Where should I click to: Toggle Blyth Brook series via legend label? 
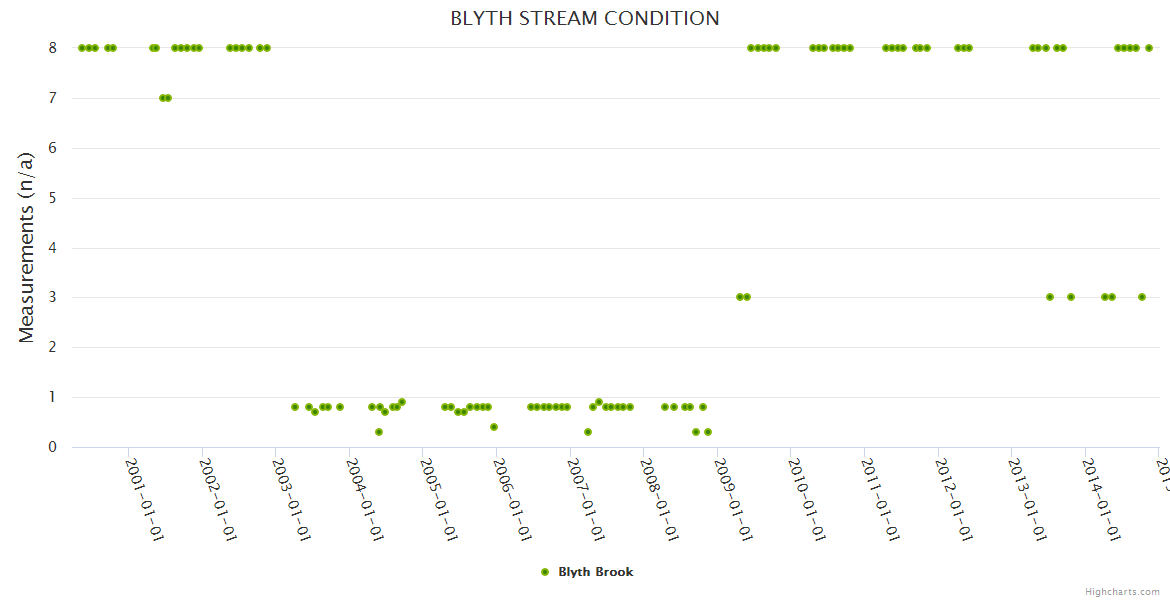pos(595,572)
